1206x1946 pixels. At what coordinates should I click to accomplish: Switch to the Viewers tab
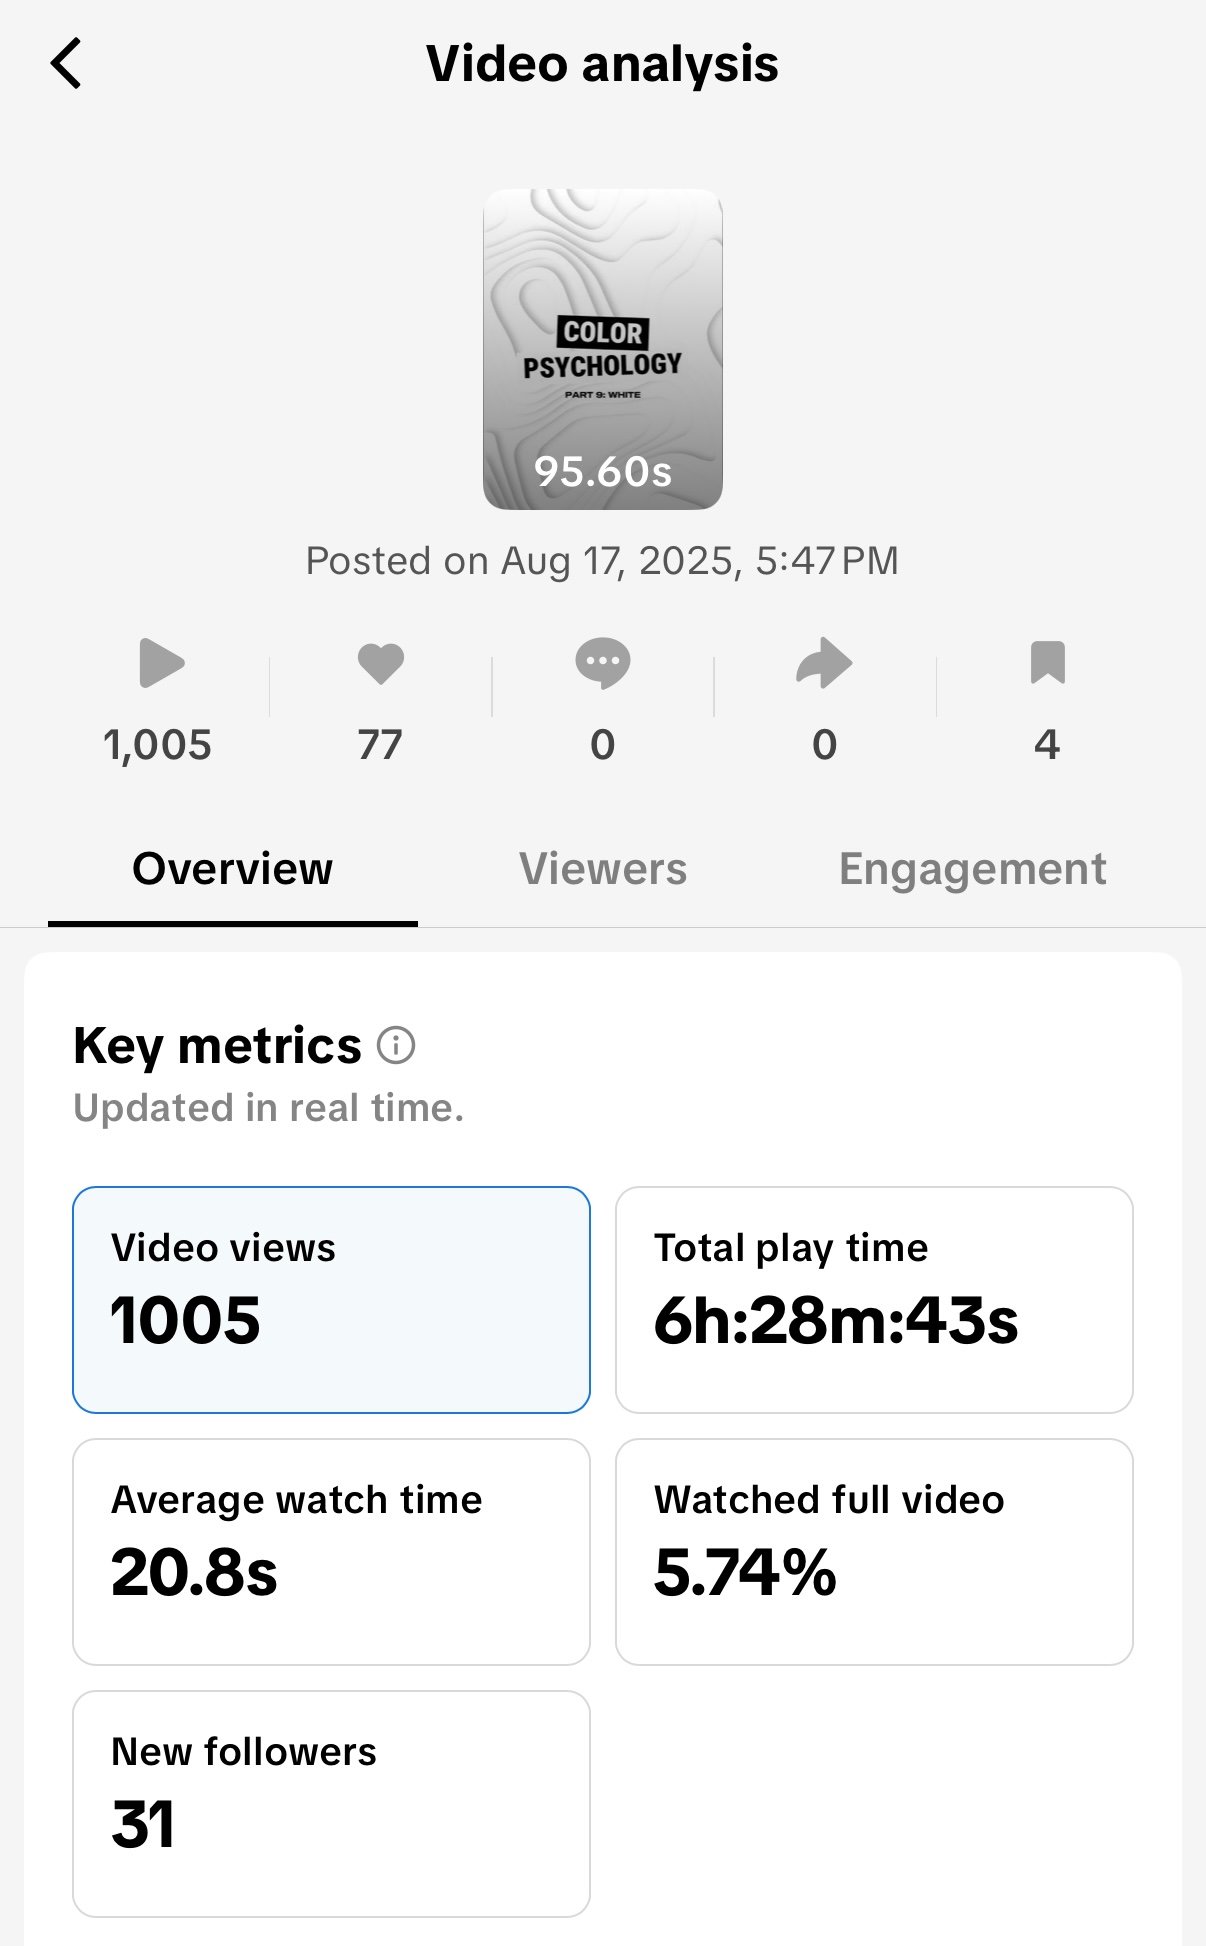602,869
